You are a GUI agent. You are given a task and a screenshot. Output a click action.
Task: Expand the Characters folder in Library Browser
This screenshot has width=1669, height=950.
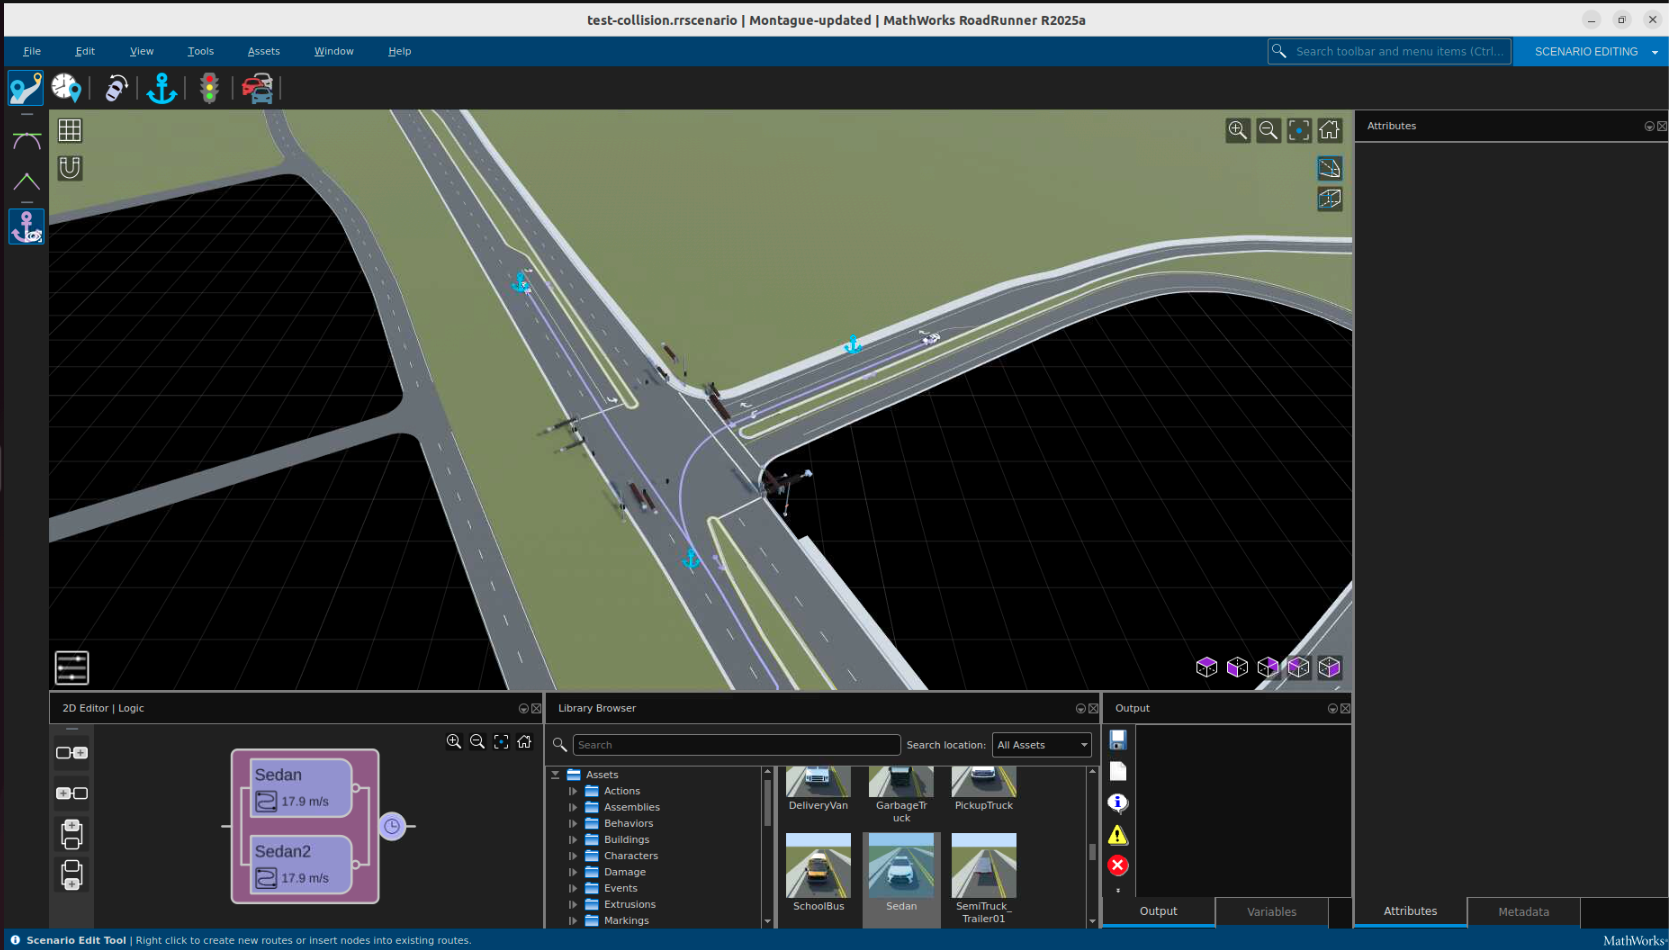point(572,855)
